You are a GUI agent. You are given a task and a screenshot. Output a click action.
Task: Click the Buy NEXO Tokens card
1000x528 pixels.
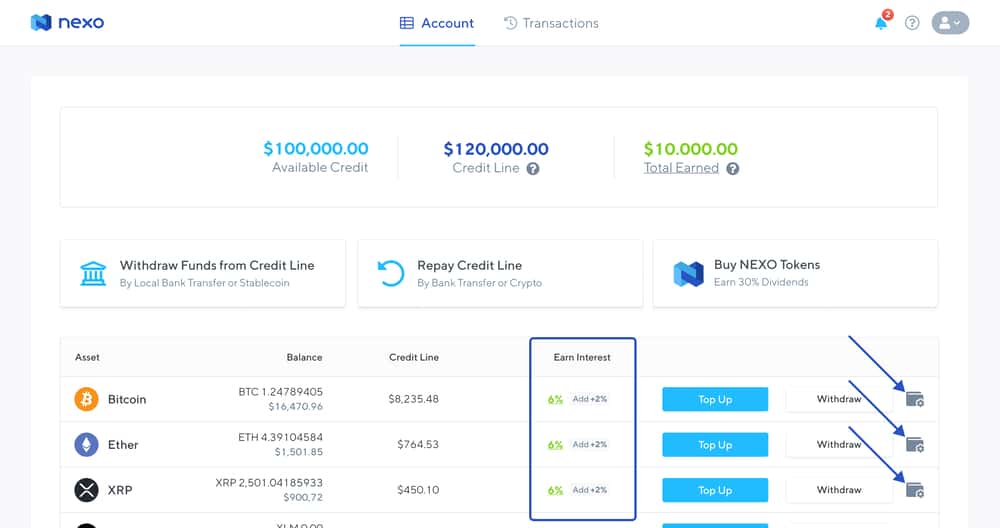pyautogui.click(x=795, y=274)
